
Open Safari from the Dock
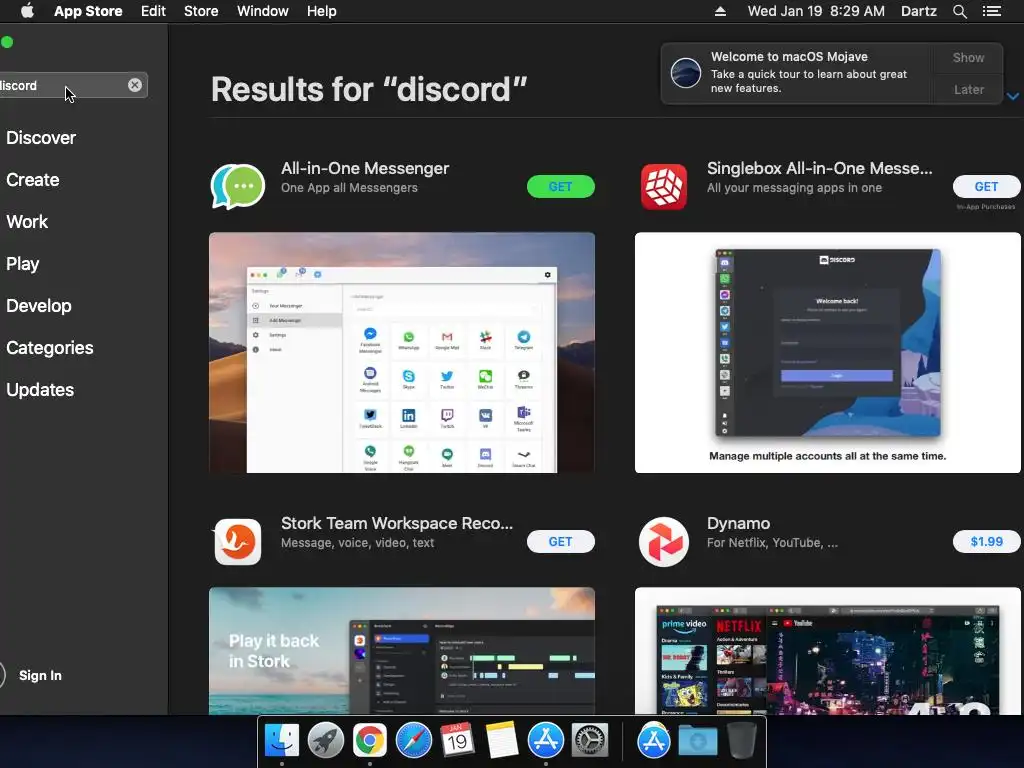coord(413,741)
